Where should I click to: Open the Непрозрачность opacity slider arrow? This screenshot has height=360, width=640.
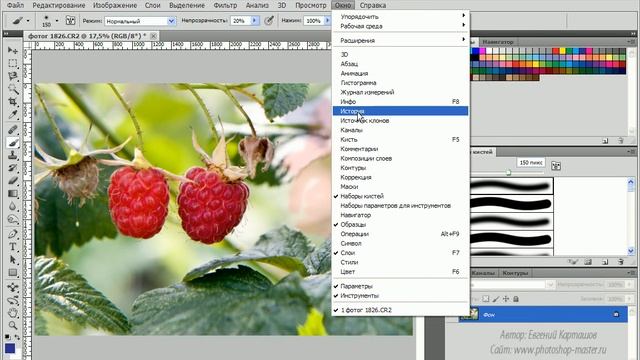(255, 20)
